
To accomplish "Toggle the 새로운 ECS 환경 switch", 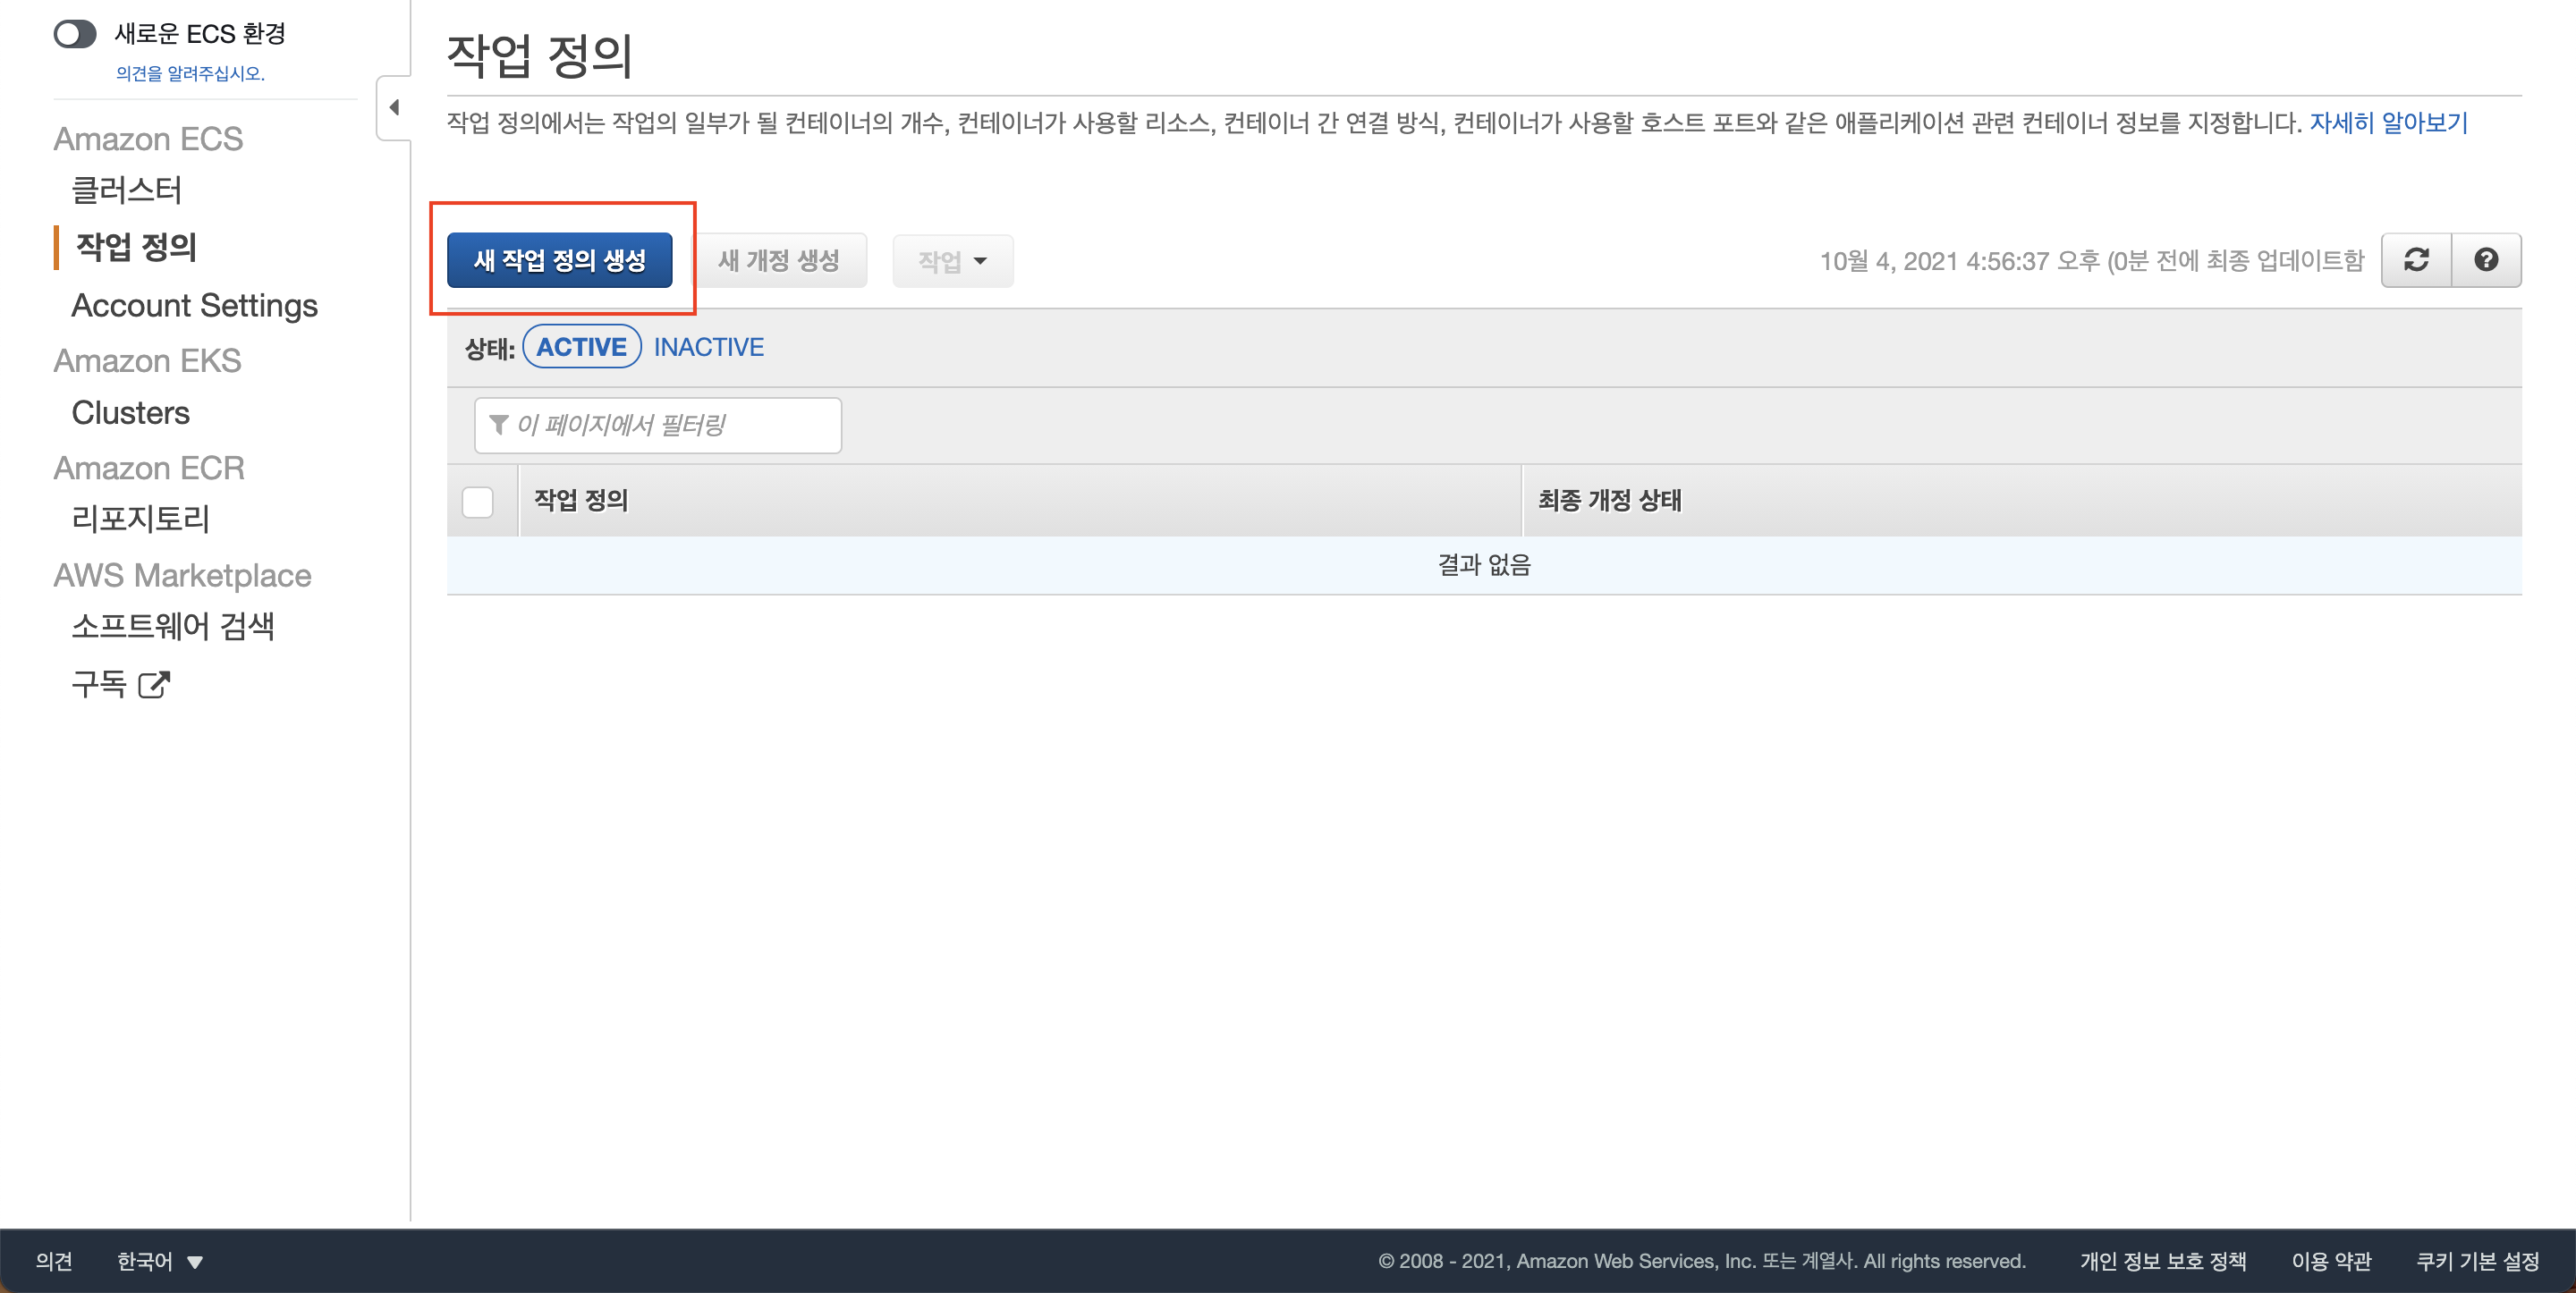I will [75, 34].
